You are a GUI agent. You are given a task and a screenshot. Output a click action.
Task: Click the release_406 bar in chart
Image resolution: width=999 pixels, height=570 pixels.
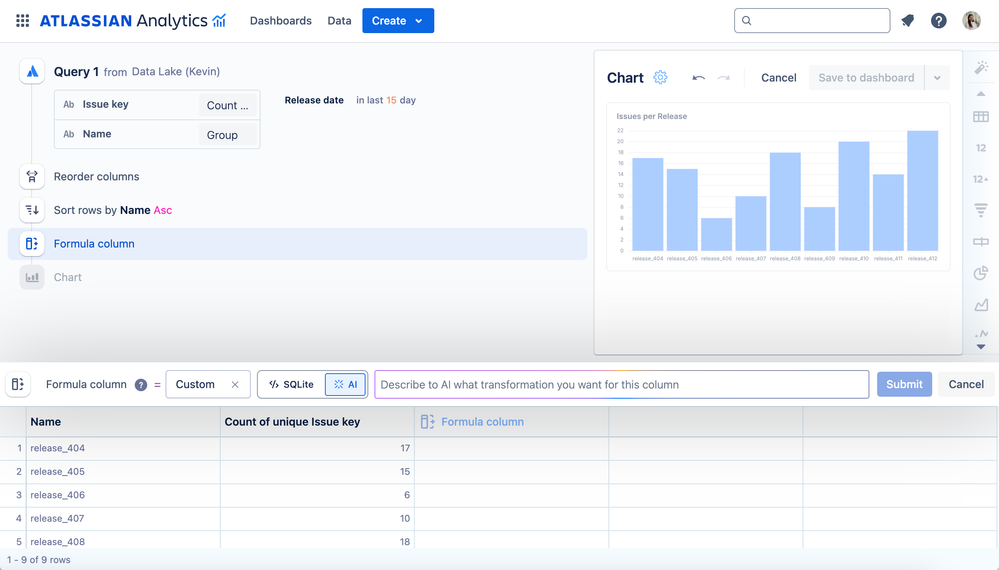point(716,234)
